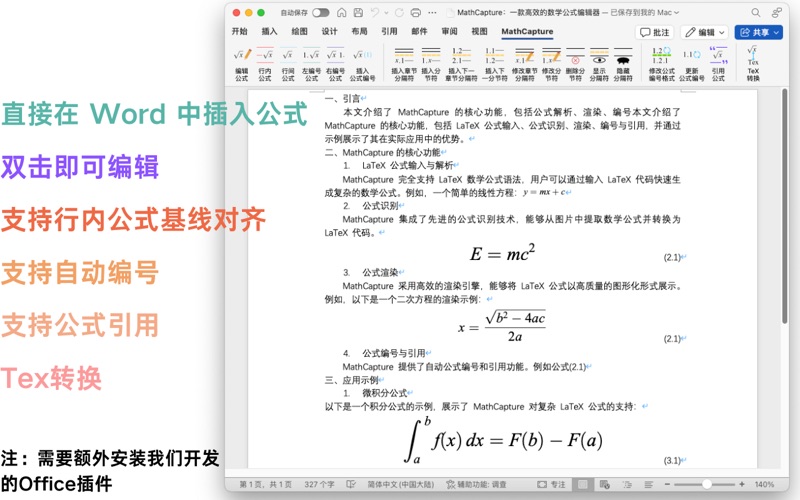The image size is (800, 500).
Task: Click language 简体中文(中国大陆) in status bar
Action: (x=401, y=484)
